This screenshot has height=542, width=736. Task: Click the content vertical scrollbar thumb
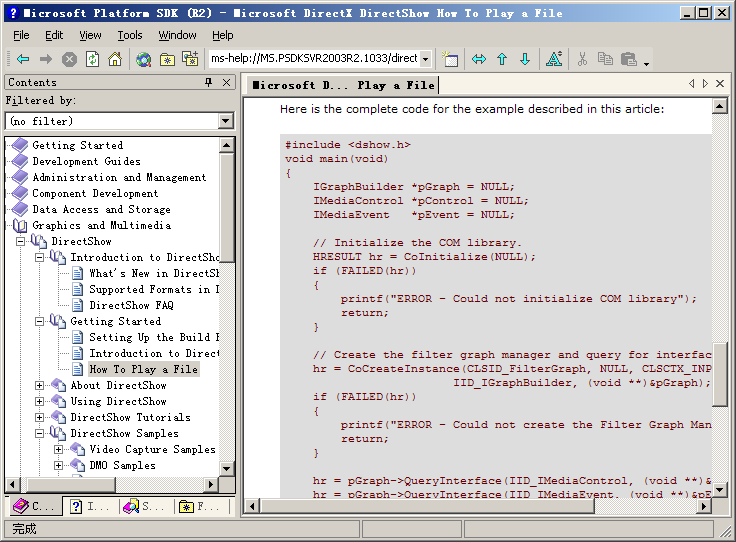(720, 374)
